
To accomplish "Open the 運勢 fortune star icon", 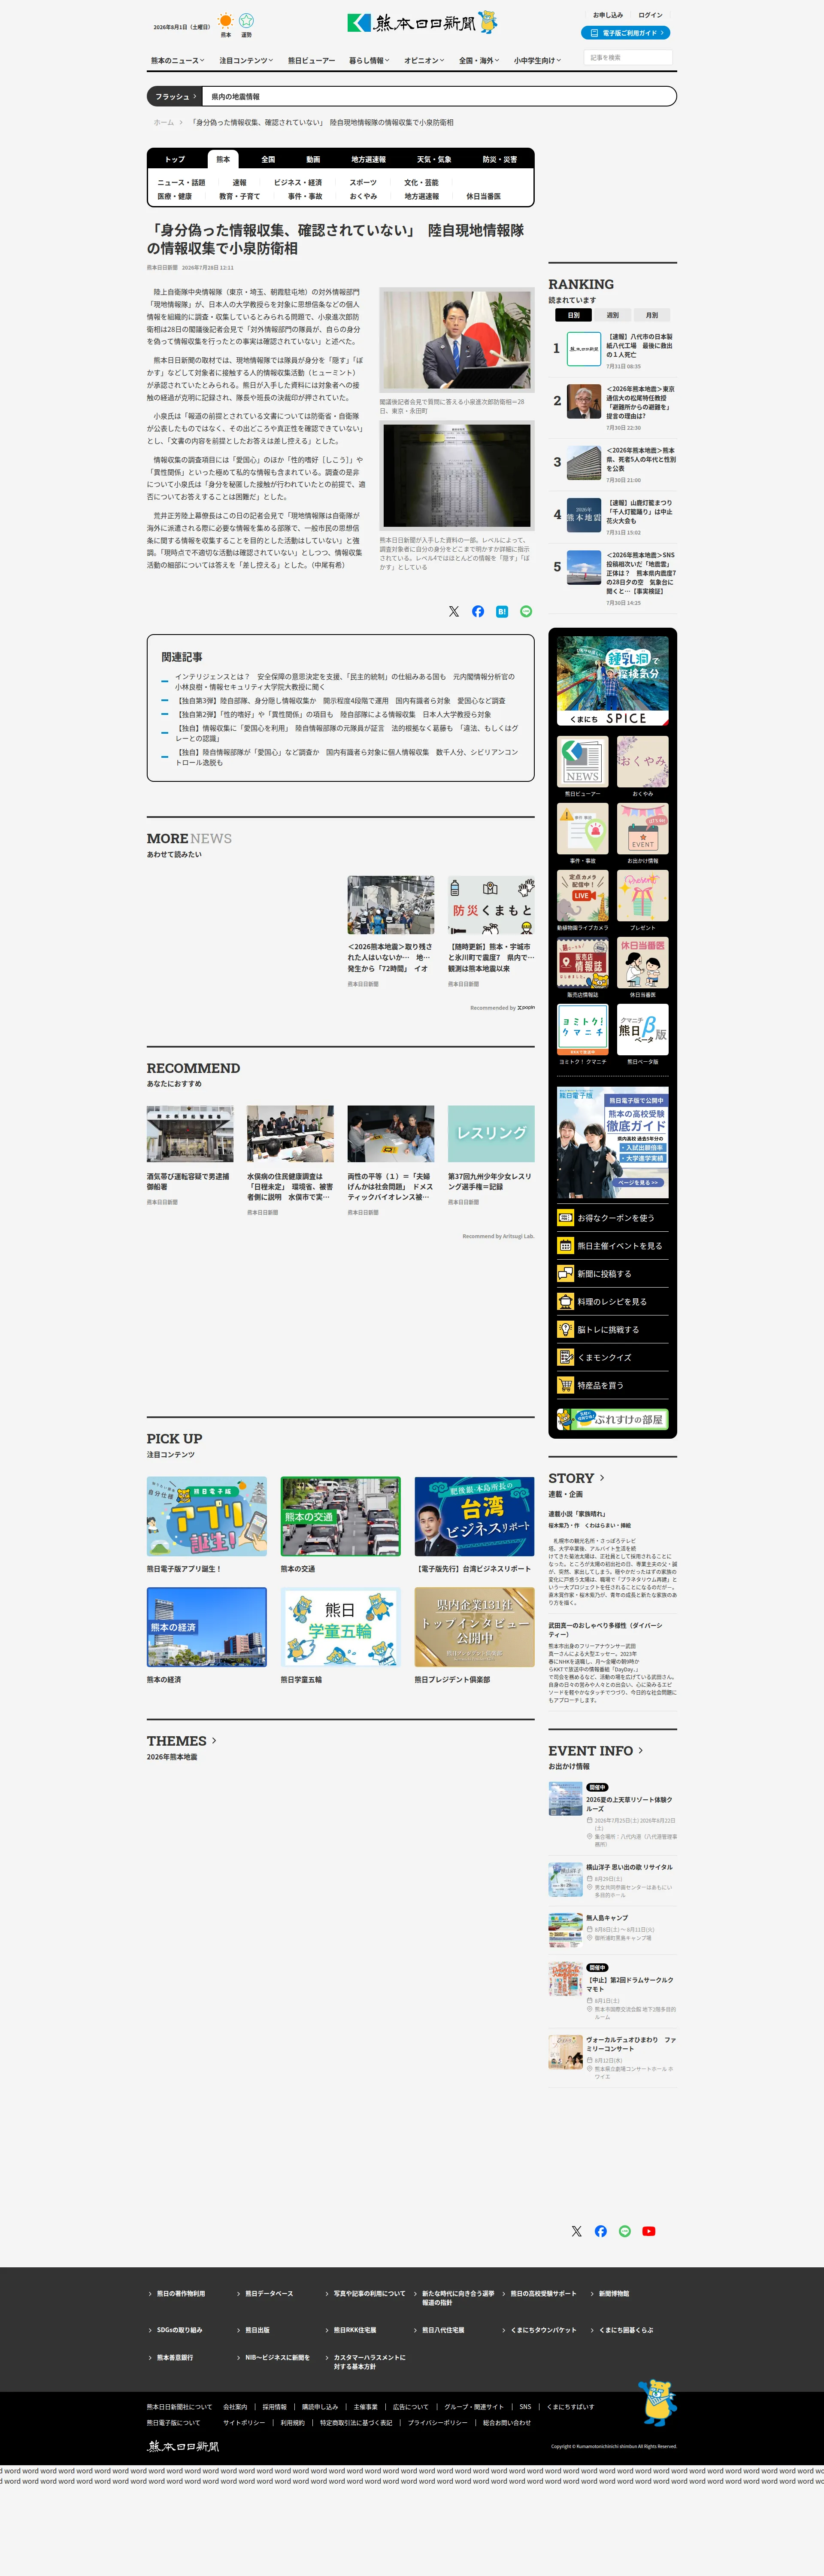I will pos(246,21).
